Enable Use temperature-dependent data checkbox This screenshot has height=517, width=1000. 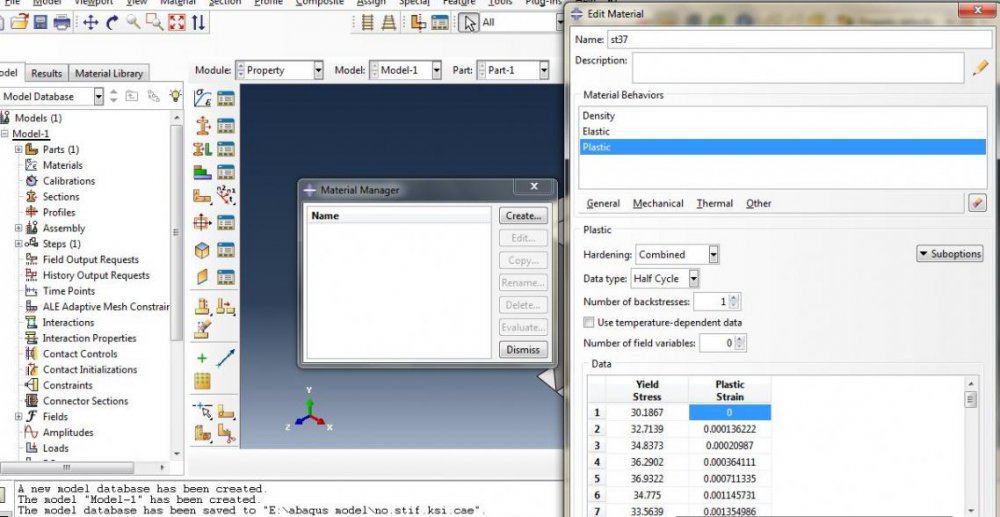[x=589, y=322]
